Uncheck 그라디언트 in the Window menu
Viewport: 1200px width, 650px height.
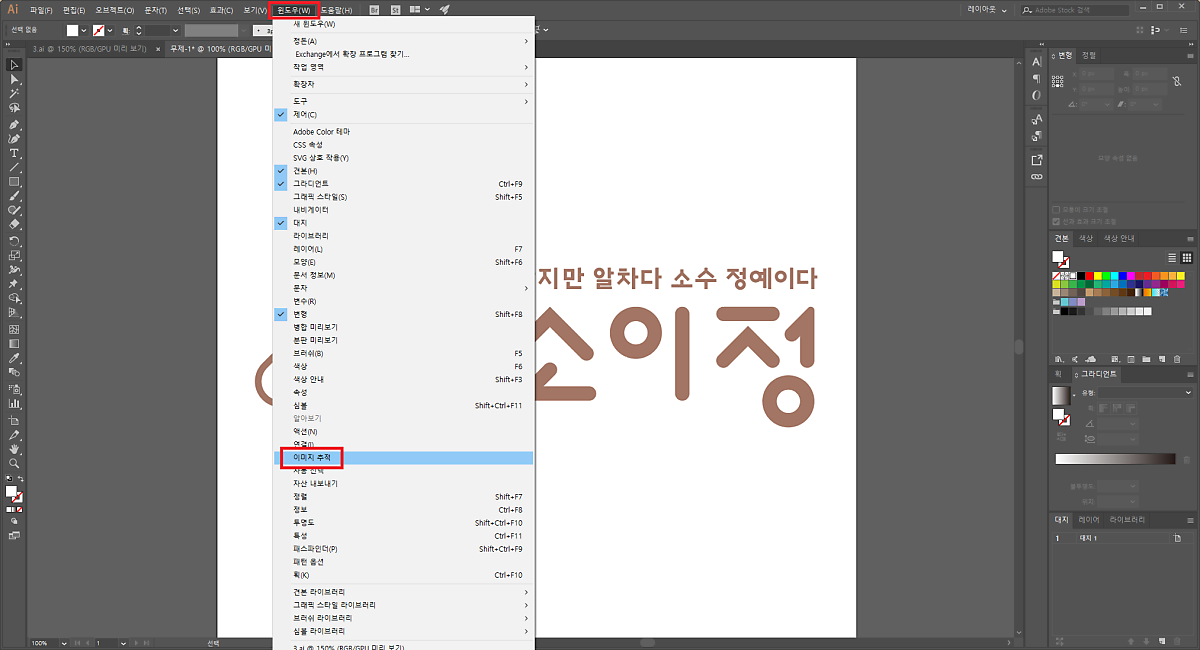[x=310, y=184]
